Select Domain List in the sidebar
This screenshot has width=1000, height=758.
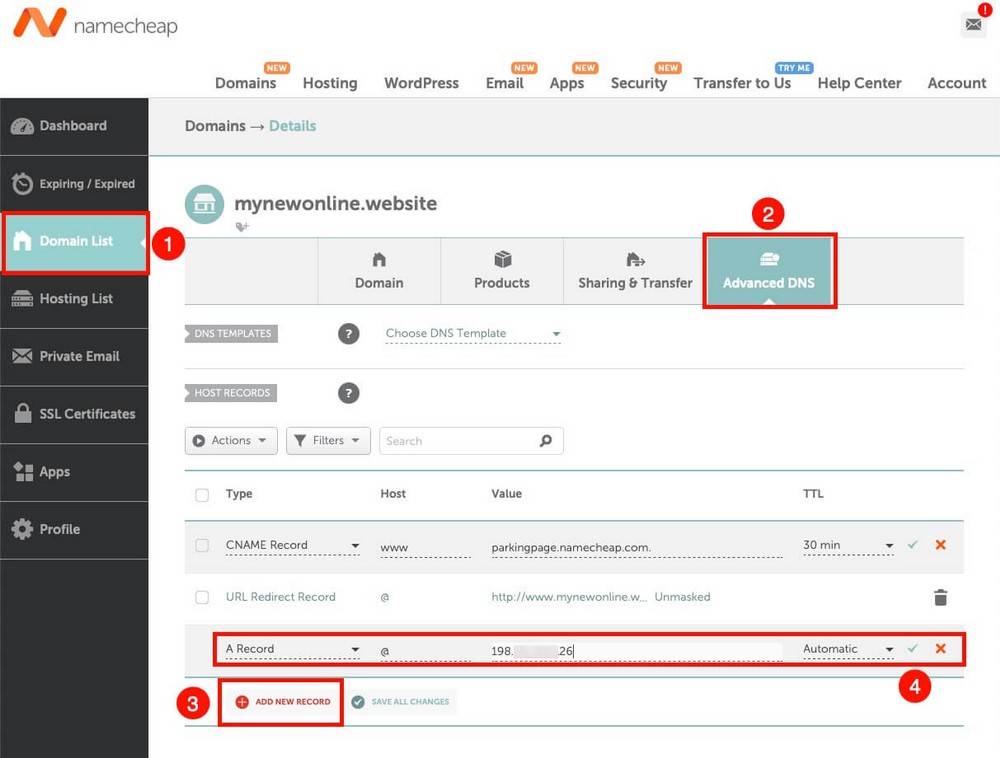click(74, 241)
